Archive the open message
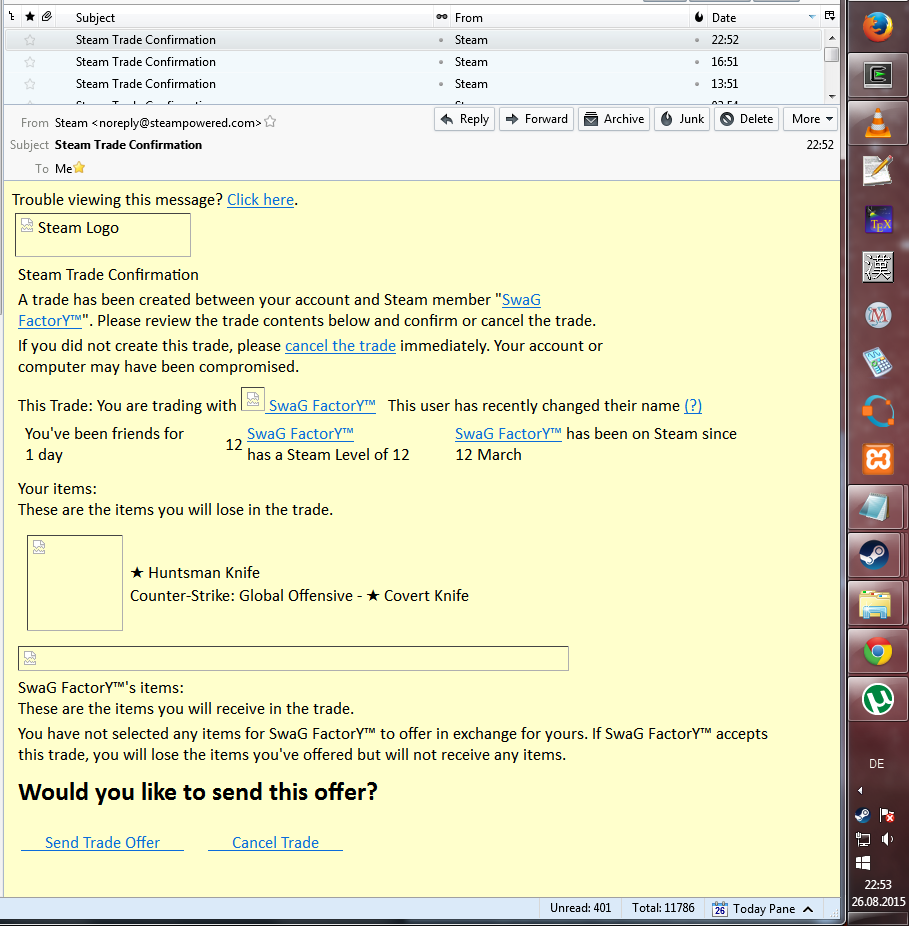This screenshot has width=909, height=926. coord(614,119)
